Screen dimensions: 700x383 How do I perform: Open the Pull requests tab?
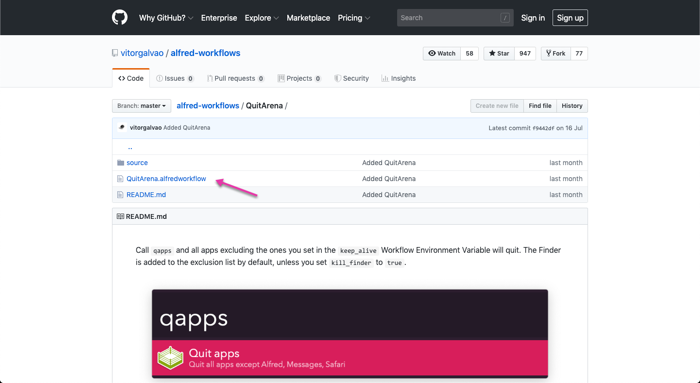(235, 78)
